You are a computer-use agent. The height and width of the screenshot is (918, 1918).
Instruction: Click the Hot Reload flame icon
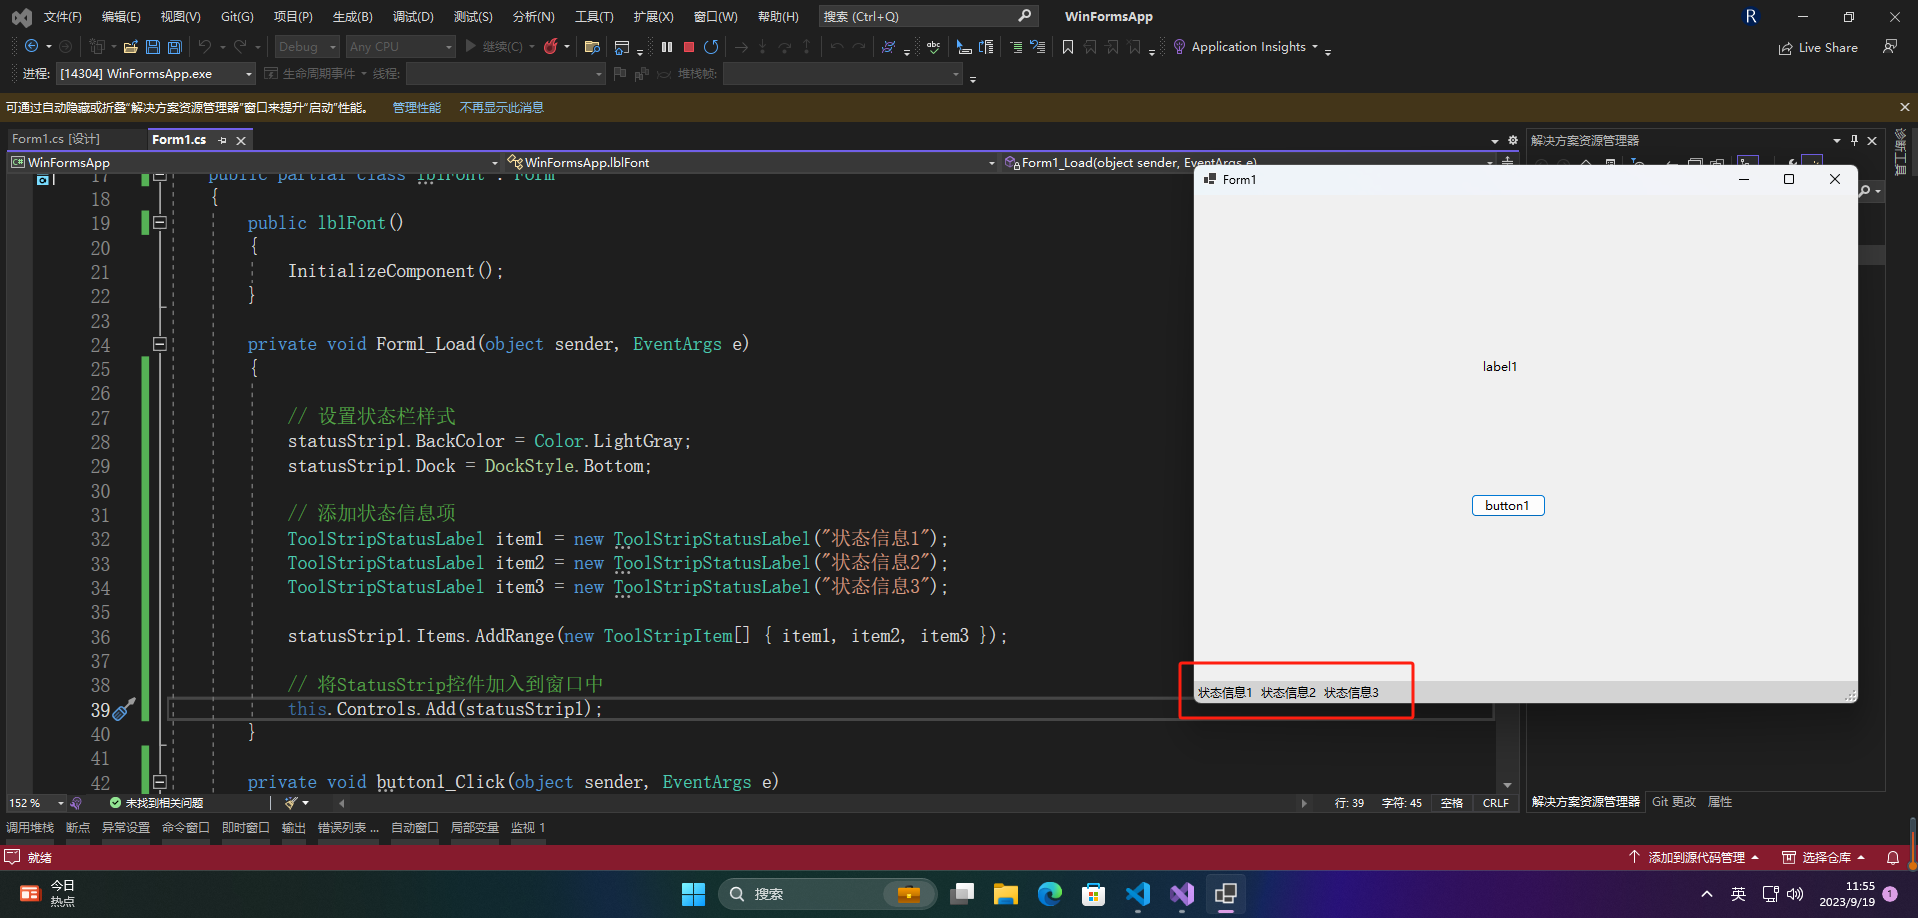click(550, 47)
